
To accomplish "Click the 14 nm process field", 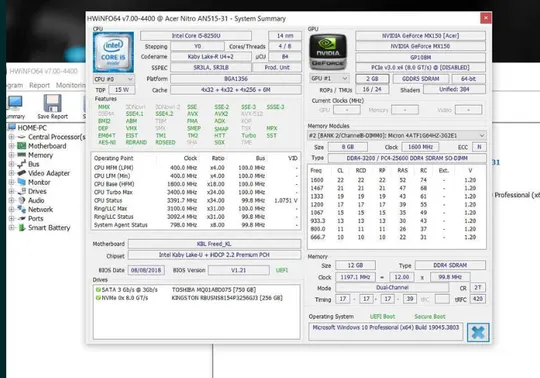I will point(285,36).
